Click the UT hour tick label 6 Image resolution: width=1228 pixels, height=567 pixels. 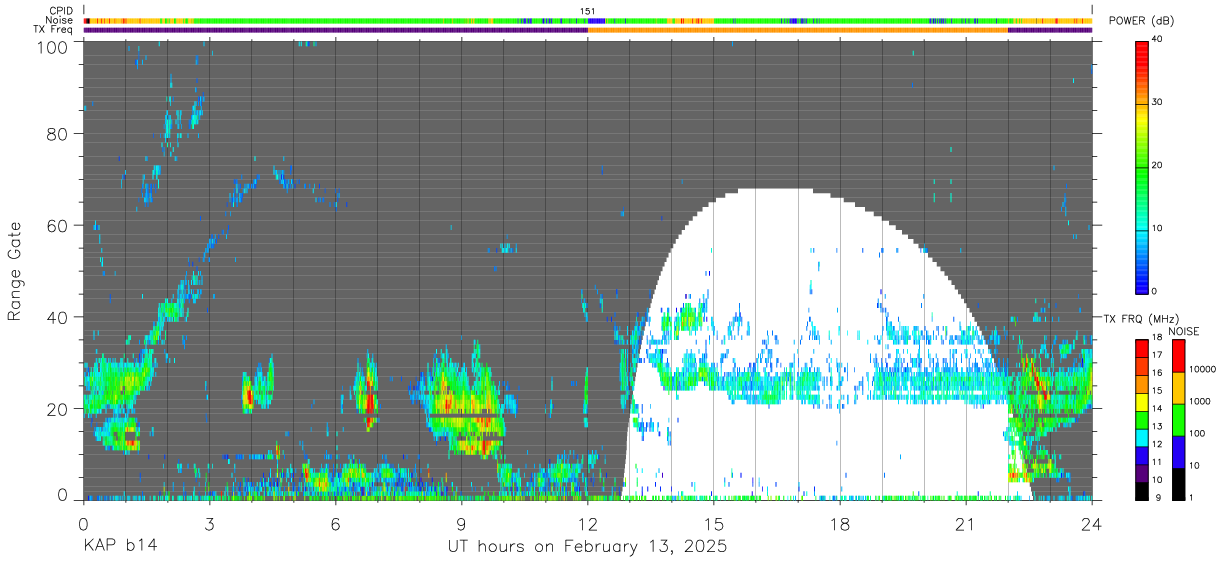(x=335, y=524)
